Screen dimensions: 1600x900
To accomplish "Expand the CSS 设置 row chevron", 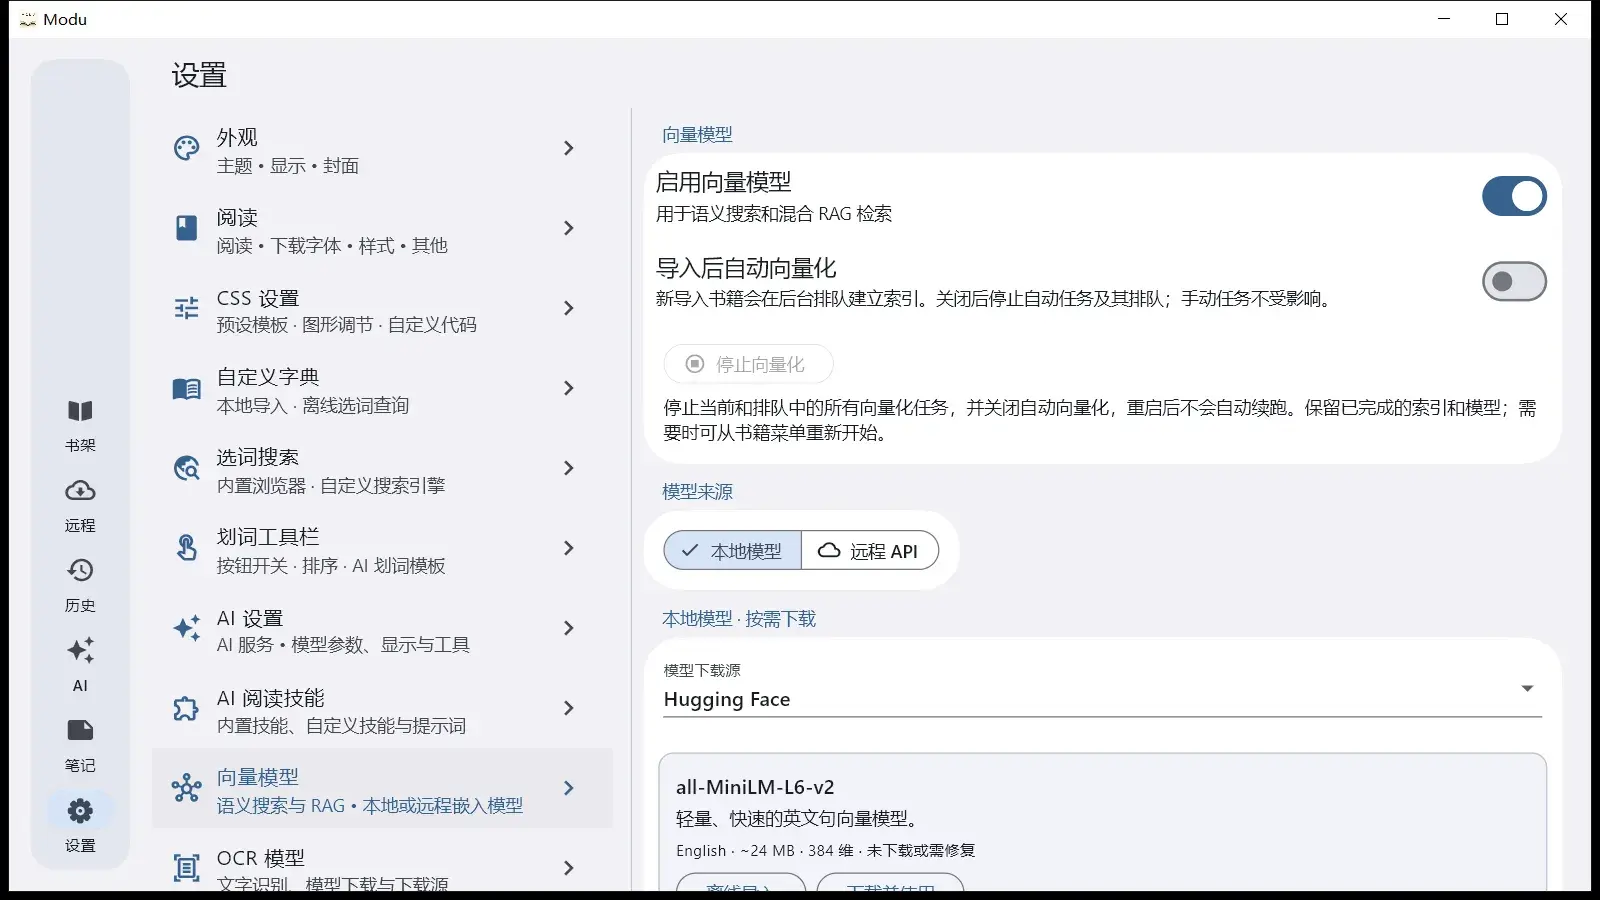I will [x=569, y=308].
